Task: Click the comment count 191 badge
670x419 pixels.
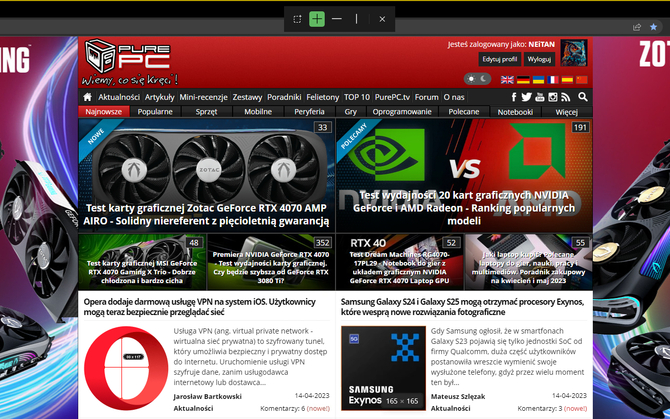Action: coord(580,127)
